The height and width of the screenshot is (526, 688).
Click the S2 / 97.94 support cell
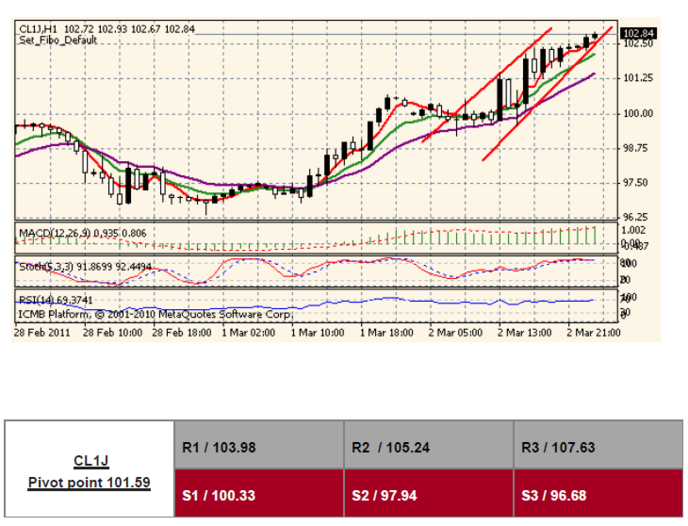(x=426, y=494)
